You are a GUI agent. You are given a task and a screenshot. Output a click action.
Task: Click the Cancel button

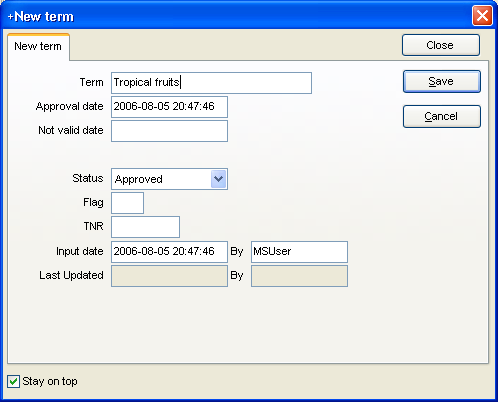[442, 116]
